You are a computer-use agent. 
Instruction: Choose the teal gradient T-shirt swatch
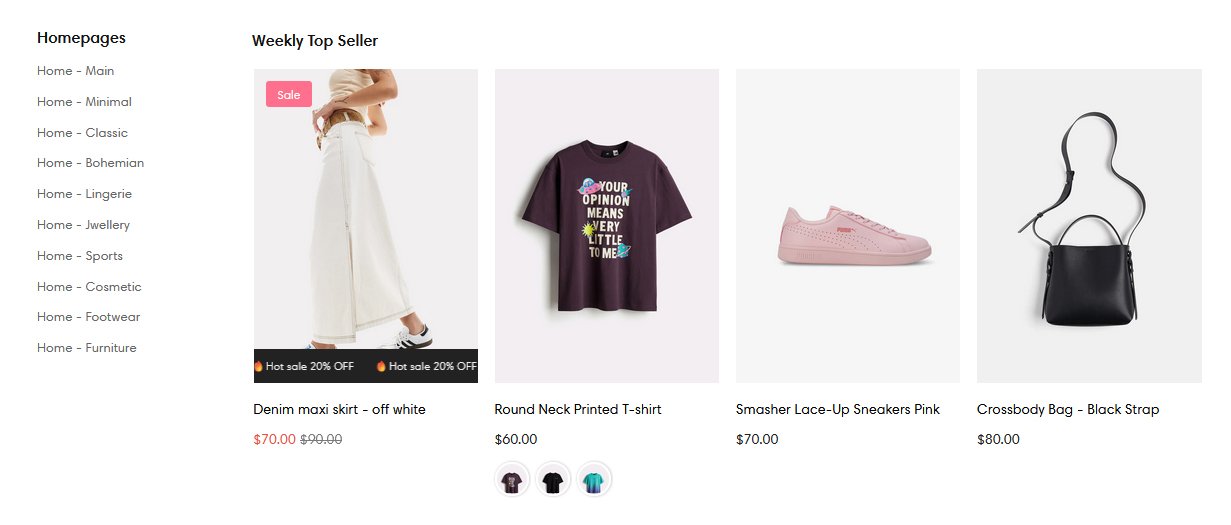point(593,481)
